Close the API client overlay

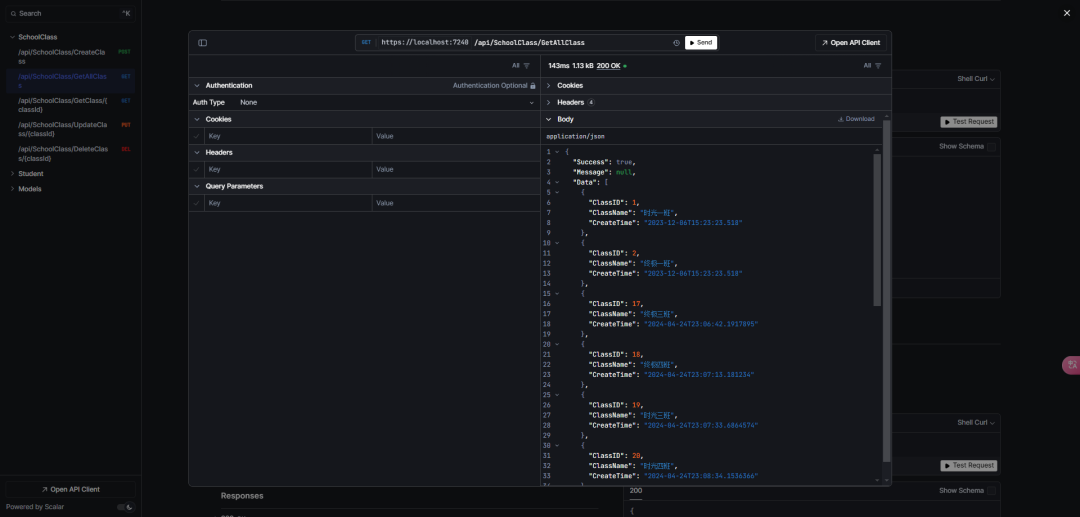[x=1067, y=13]
